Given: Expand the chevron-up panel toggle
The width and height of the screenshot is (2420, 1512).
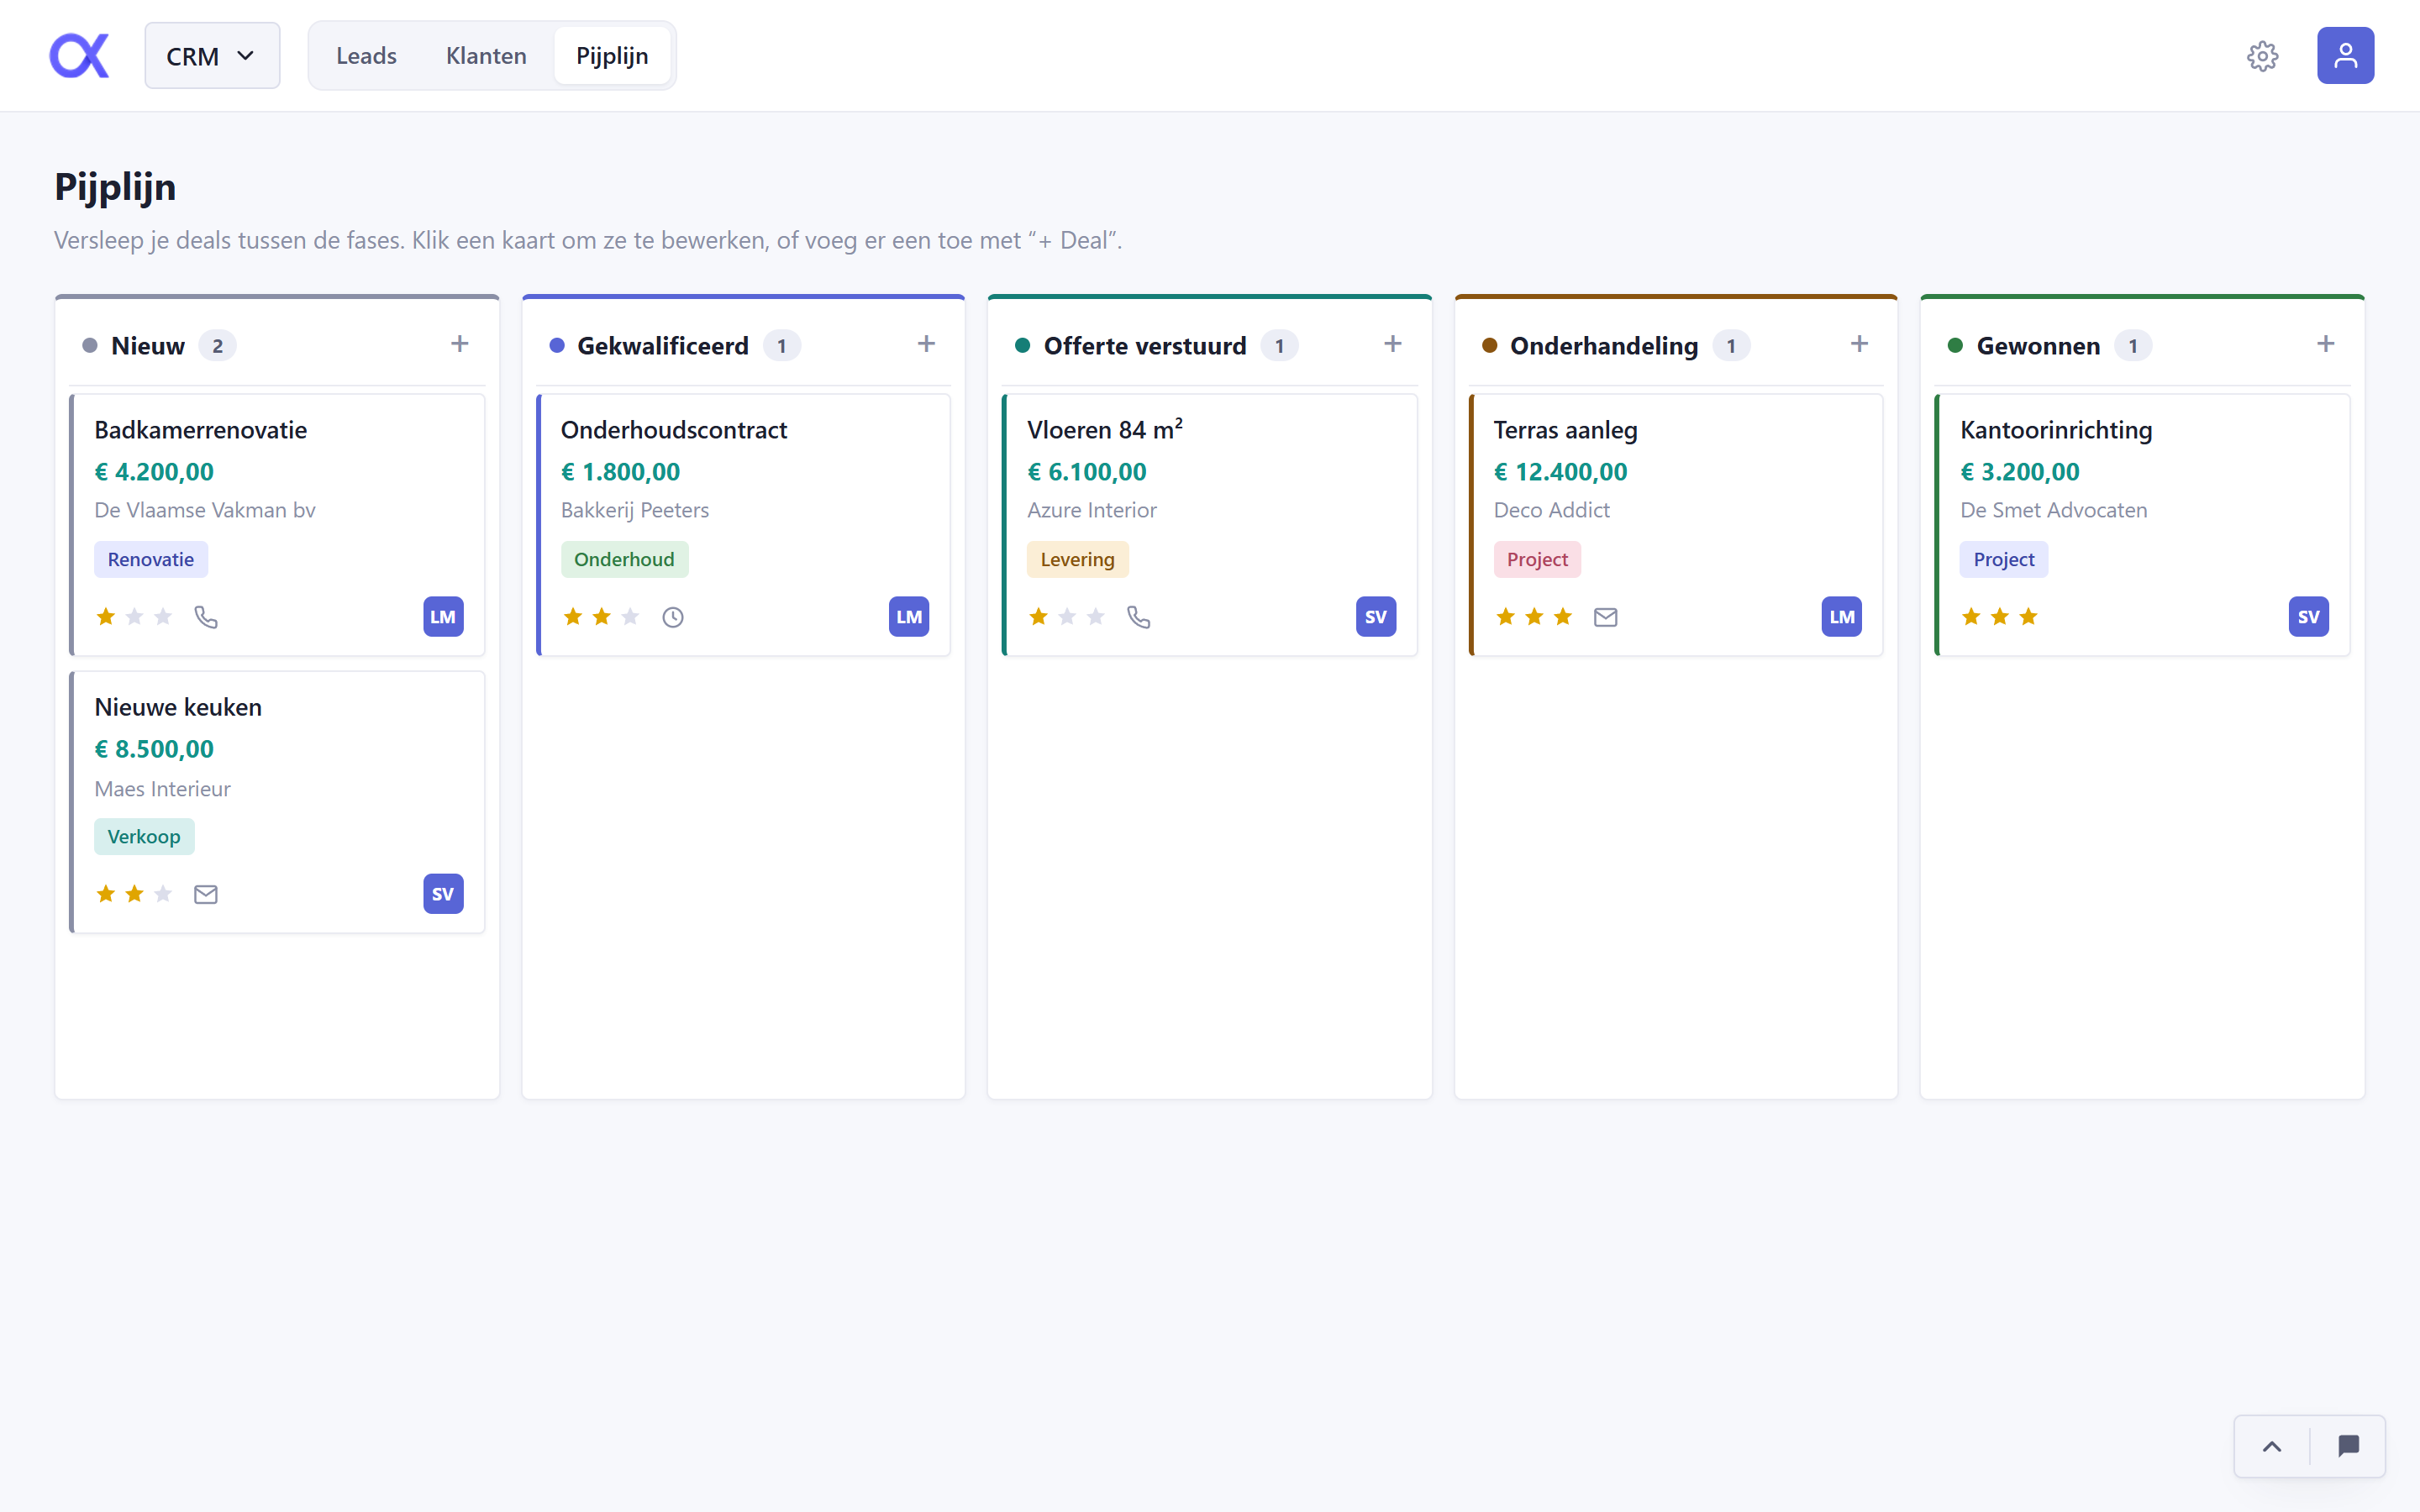Looking at the screenshot, I should (x=2272, y=1446).
